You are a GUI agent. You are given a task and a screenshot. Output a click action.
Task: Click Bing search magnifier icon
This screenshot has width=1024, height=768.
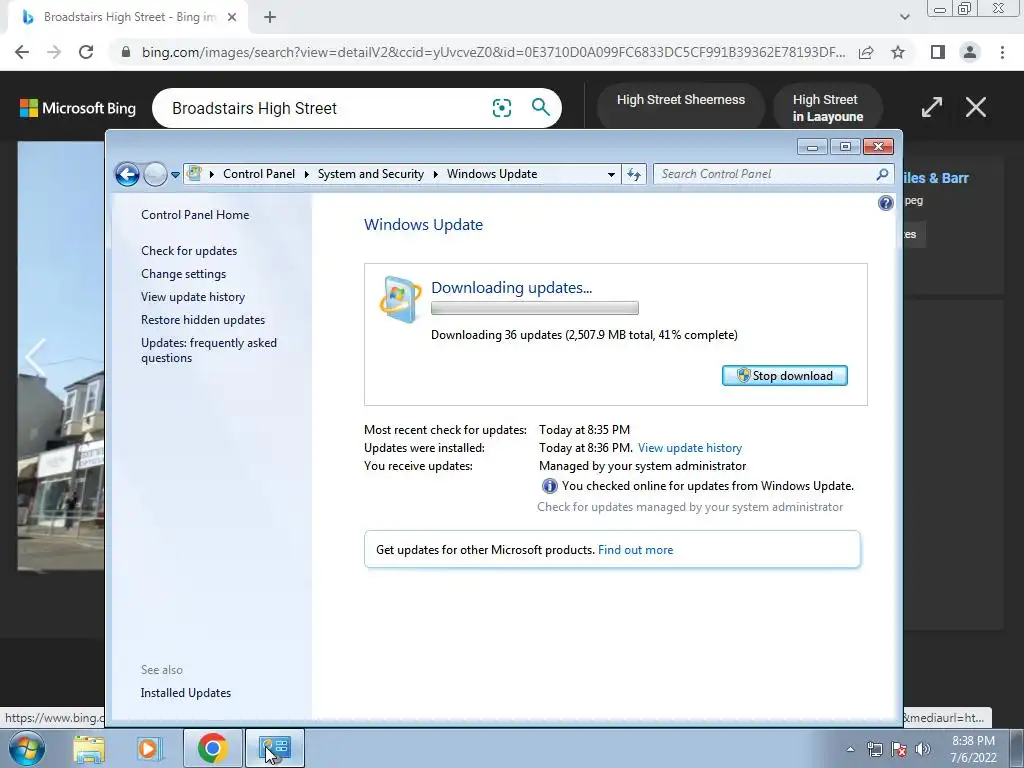click(x=541, y=106)
